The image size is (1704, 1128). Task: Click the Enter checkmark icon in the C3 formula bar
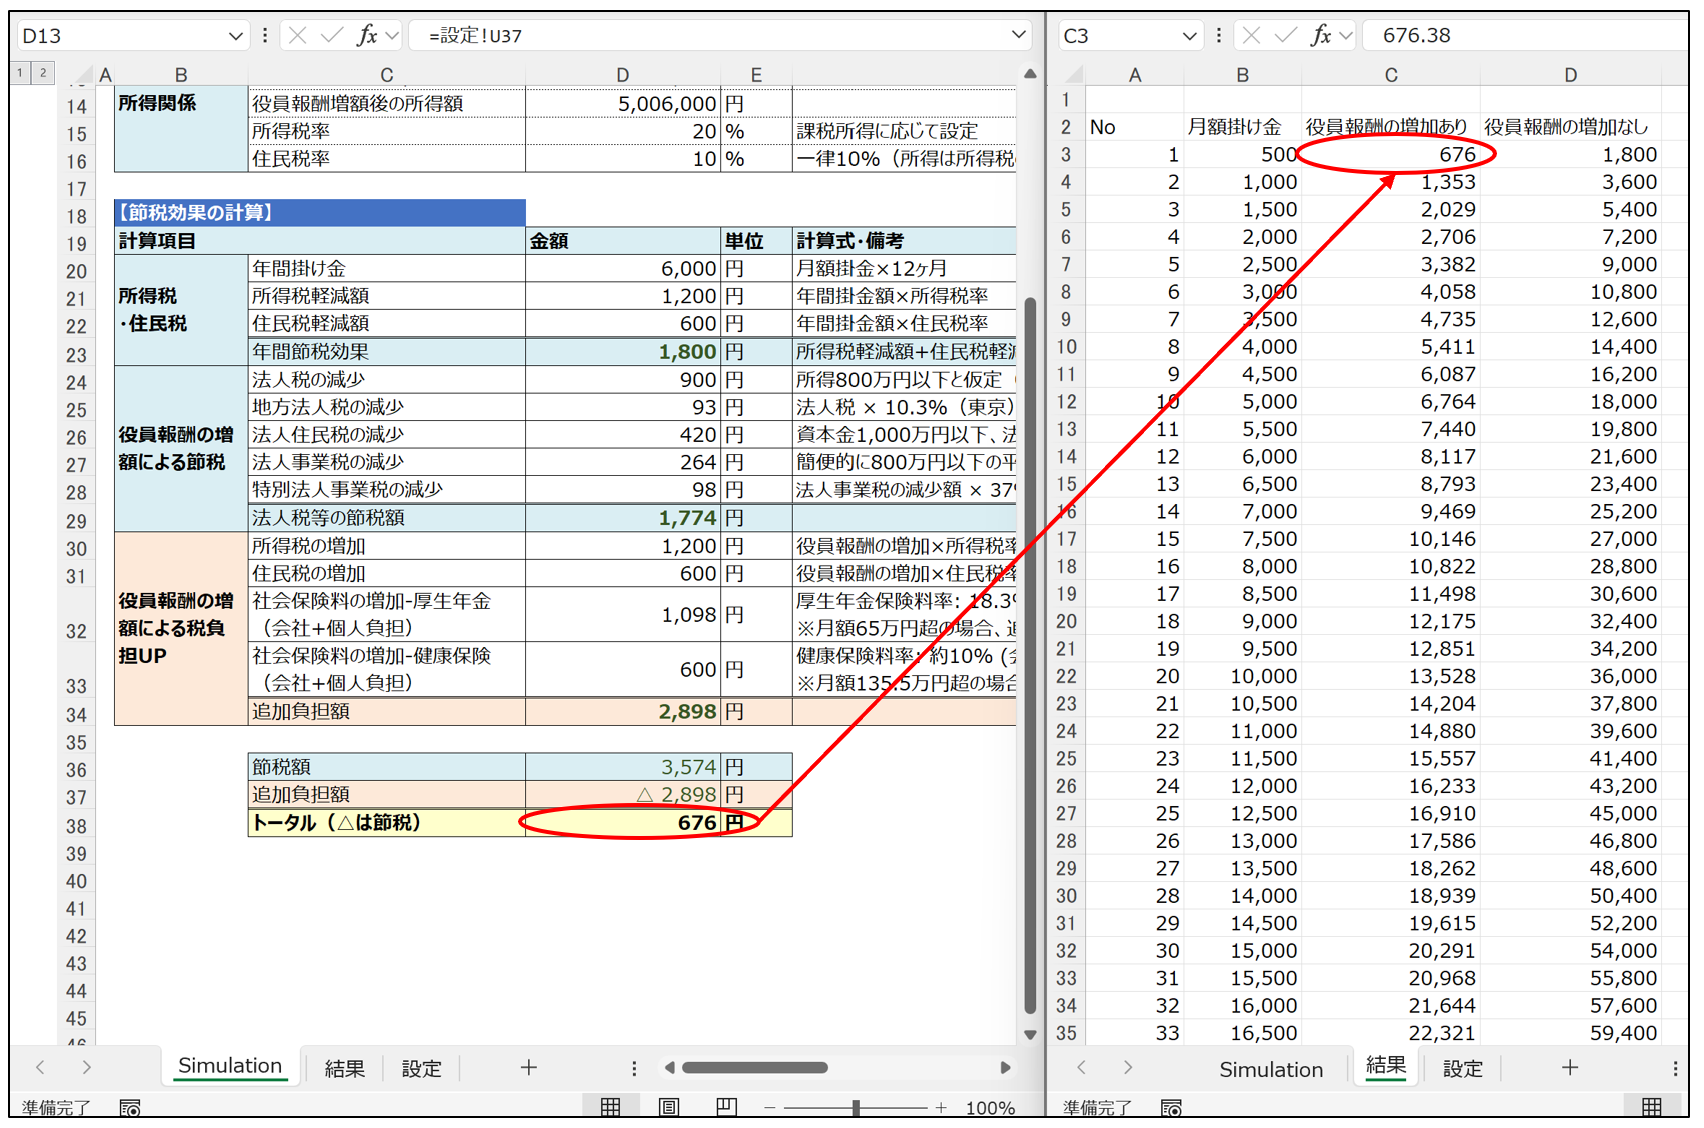[x=1286, y=36]
